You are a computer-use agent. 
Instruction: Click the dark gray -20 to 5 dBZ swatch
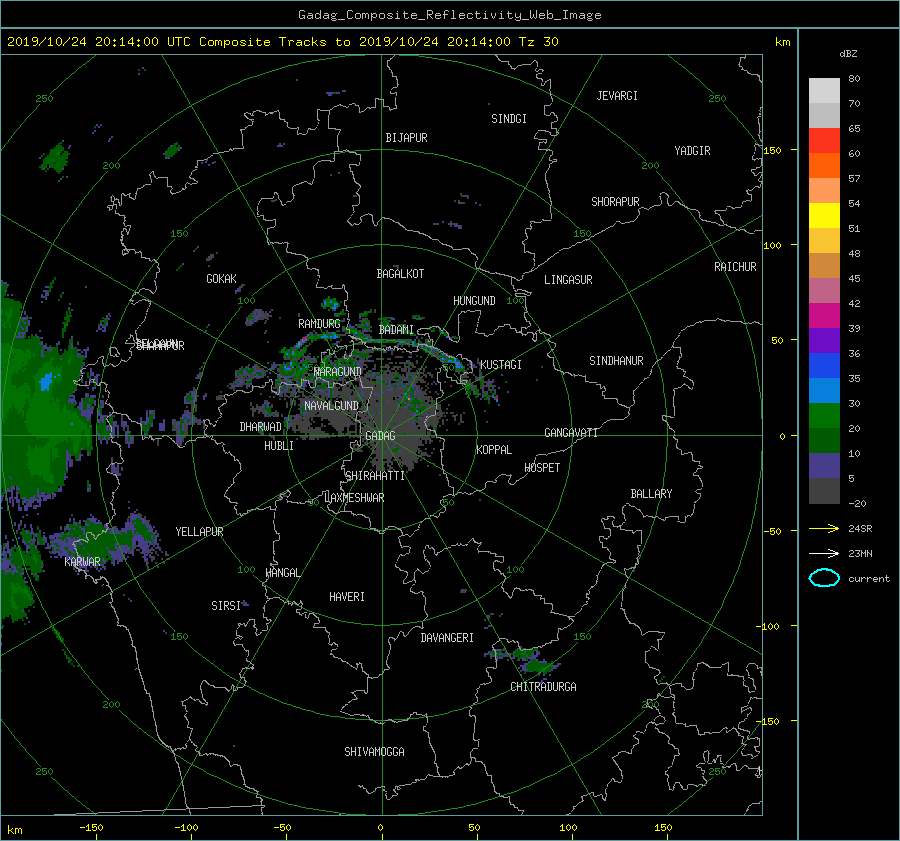824,491
